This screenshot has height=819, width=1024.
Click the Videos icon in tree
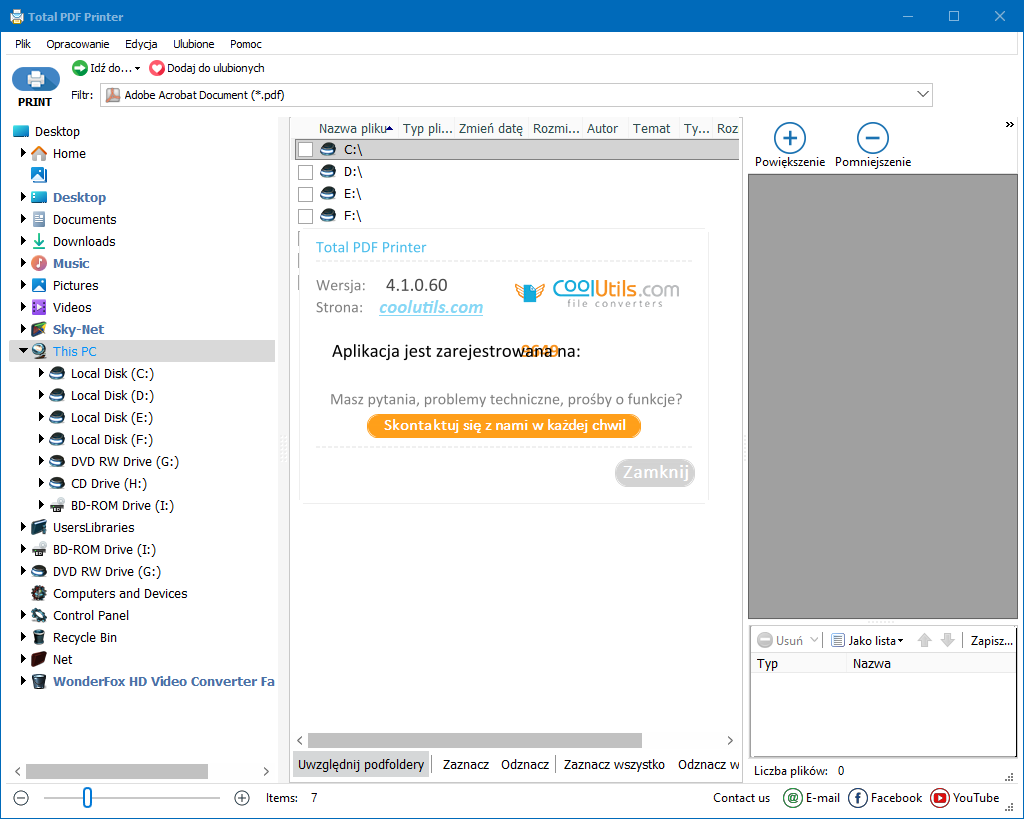point(39,307)
